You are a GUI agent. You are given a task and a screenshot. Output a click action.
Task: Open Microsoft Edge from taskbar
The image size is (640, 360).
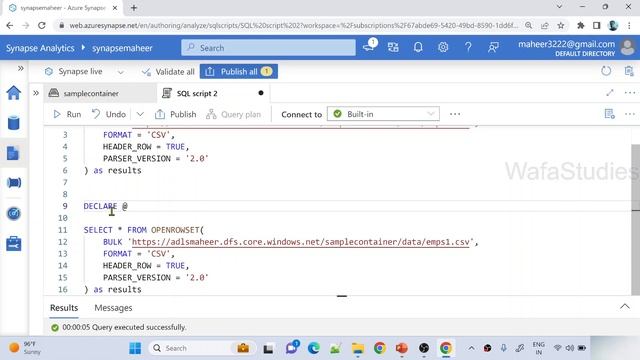(313, 348)
